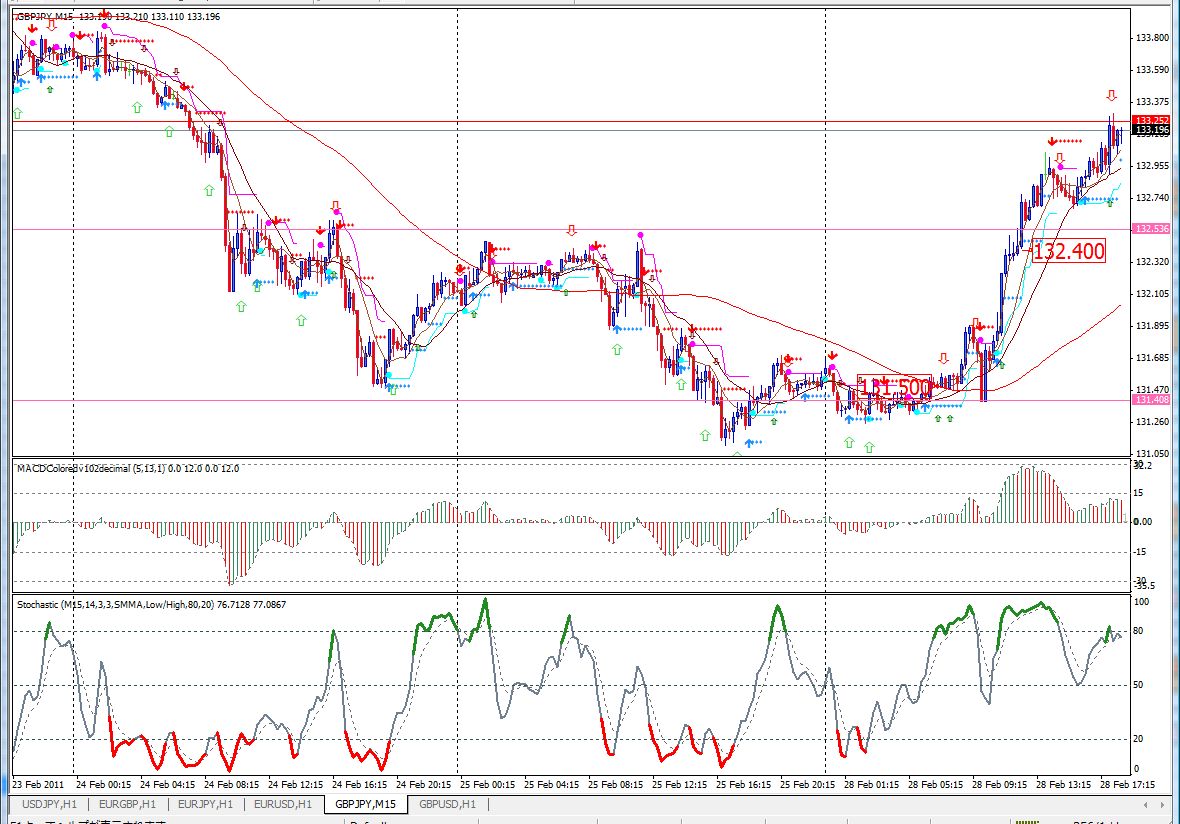The height and width of the screenshot is (824, 1180).
Task: Click the 132.740 price axis value
Action: pyautogui.click(x=1153, y=198)
